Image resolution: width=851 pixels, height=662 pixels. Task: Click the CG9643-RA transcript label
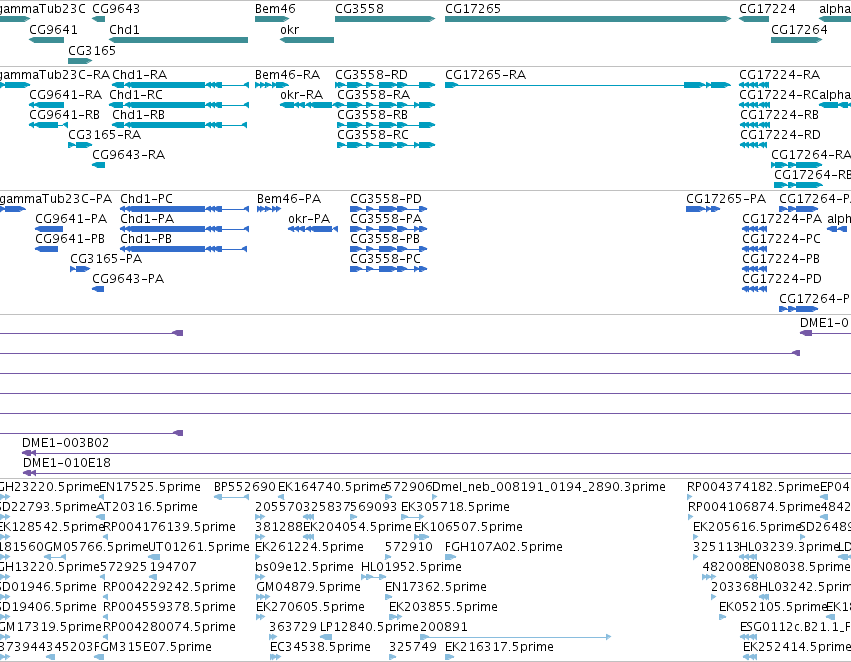129,155
